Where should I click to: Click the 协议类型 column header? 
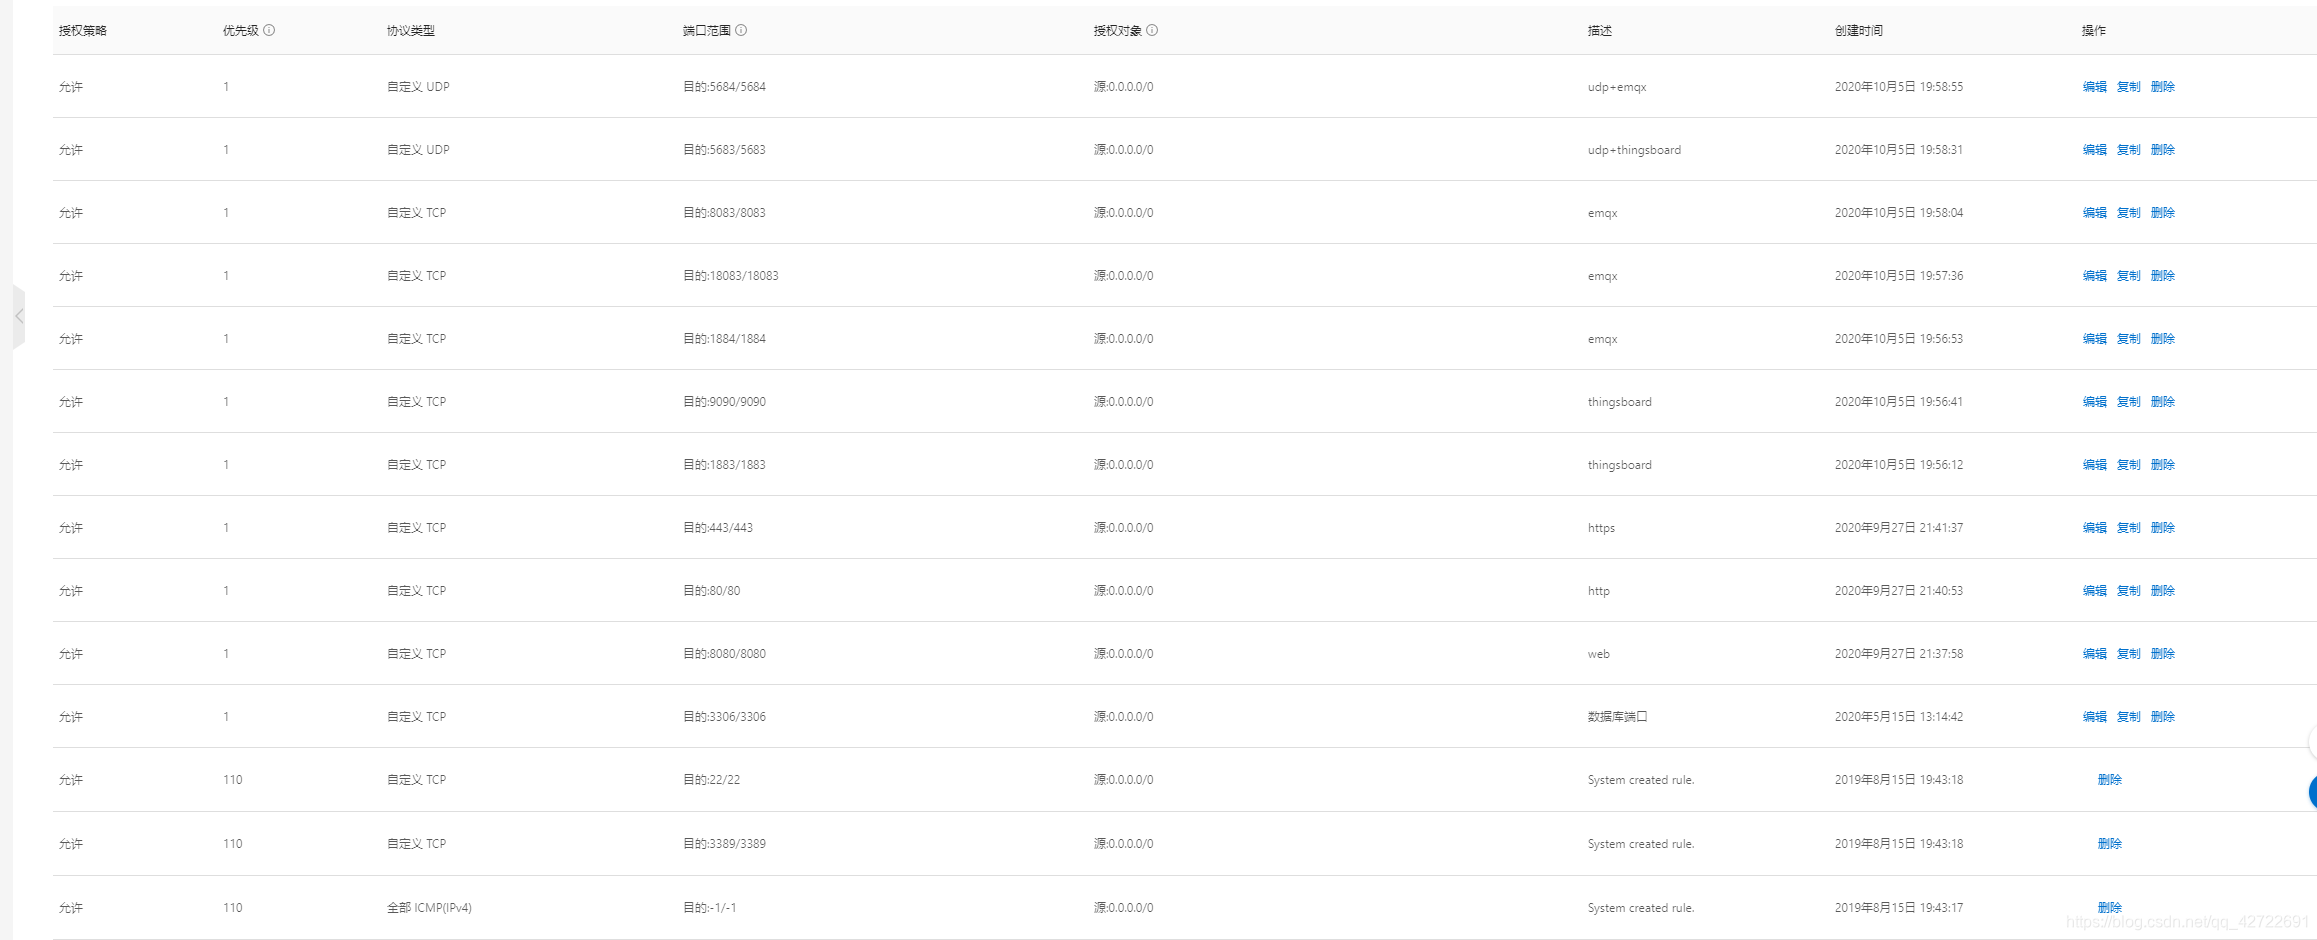tap(410, 31)
